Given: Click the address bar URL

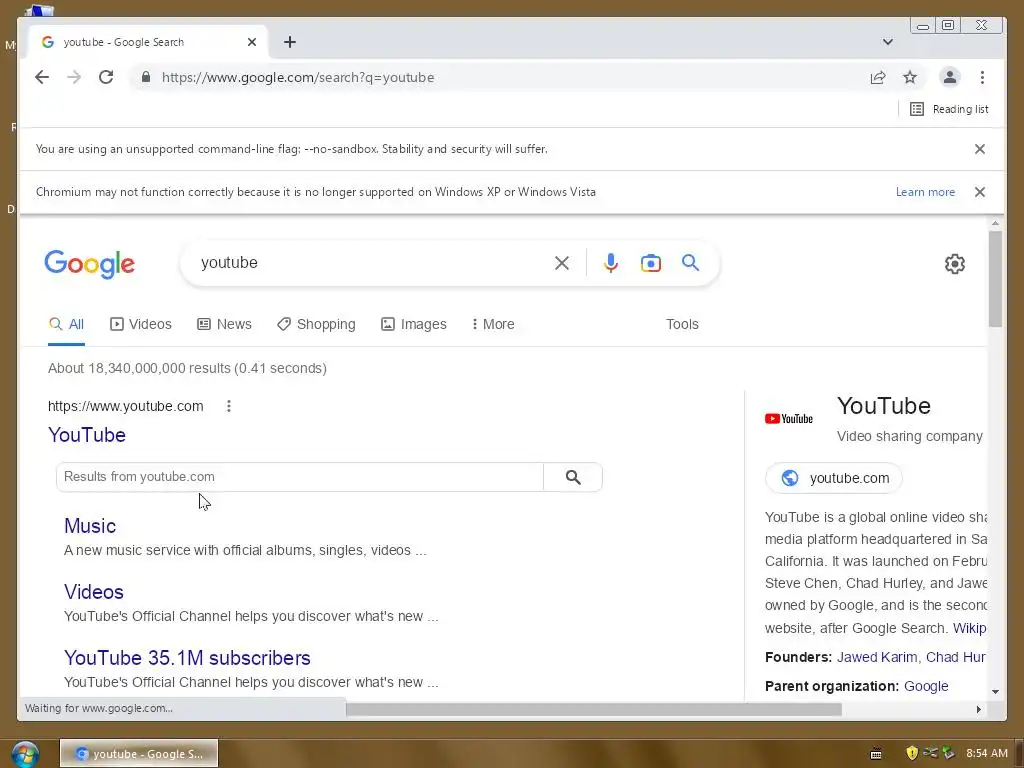Looking at the screenshot, I should (x=298, y=77).
